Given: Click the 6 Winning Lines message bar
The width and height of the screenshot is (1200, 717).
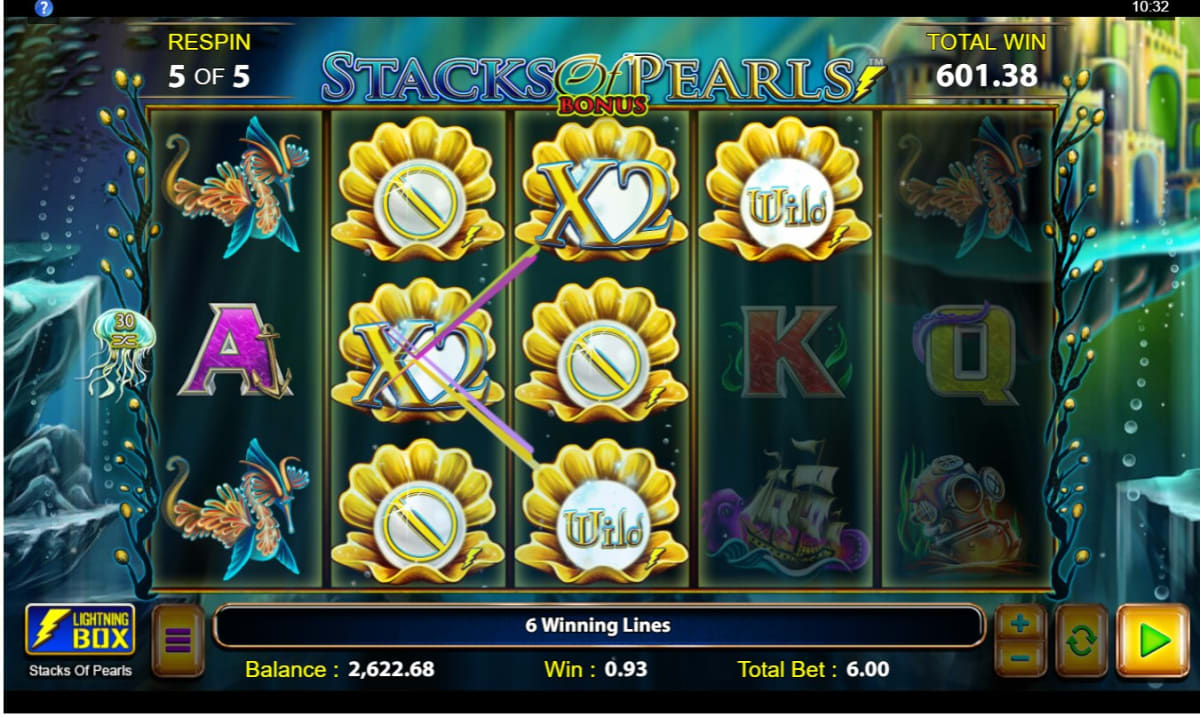Looking at the screenshot, I should coord(598,626).
